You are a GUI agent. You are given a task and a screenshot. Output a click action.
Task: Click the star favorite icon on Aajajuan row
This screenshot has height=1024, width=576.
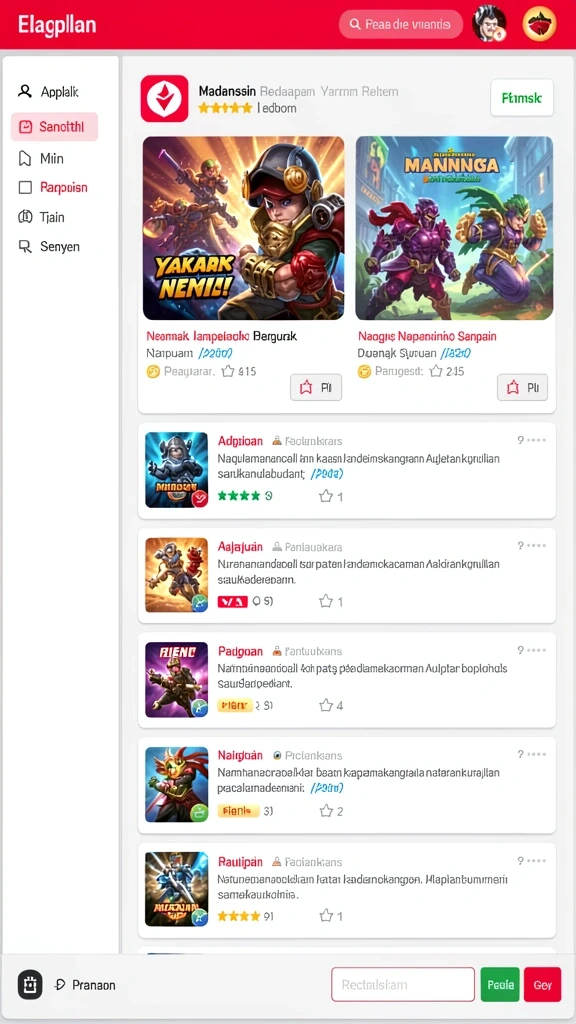326,601
